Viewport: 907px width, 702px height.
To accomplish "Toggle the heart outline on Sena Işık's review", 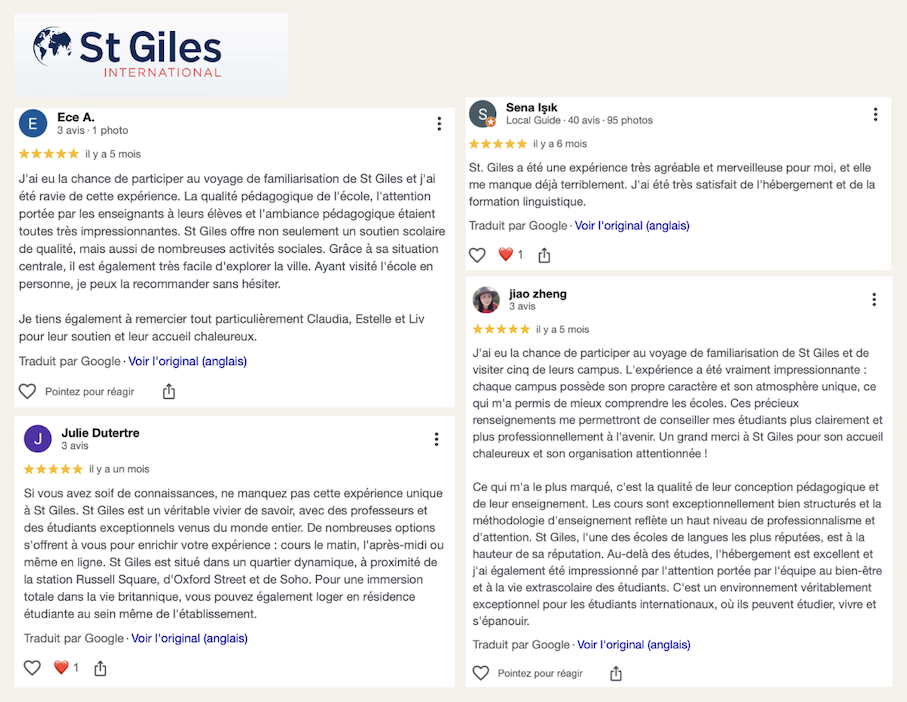I will tap(477, 255).
